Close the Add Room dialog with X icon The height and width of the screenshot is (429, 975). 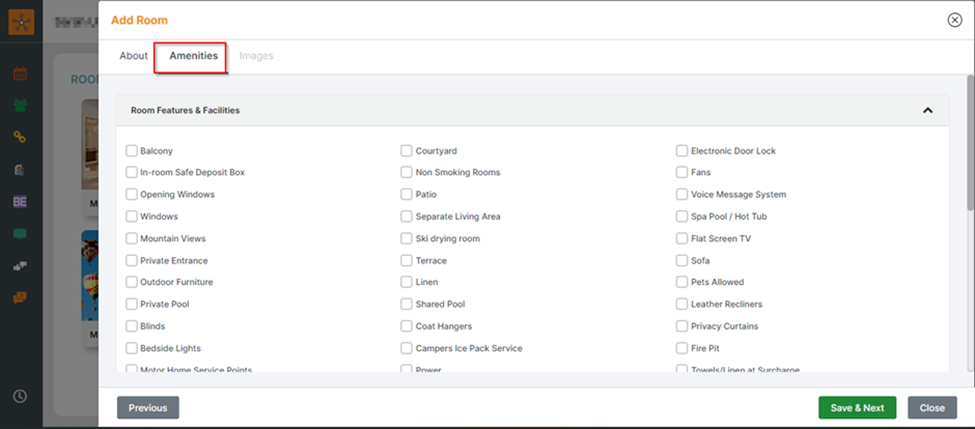954,20
